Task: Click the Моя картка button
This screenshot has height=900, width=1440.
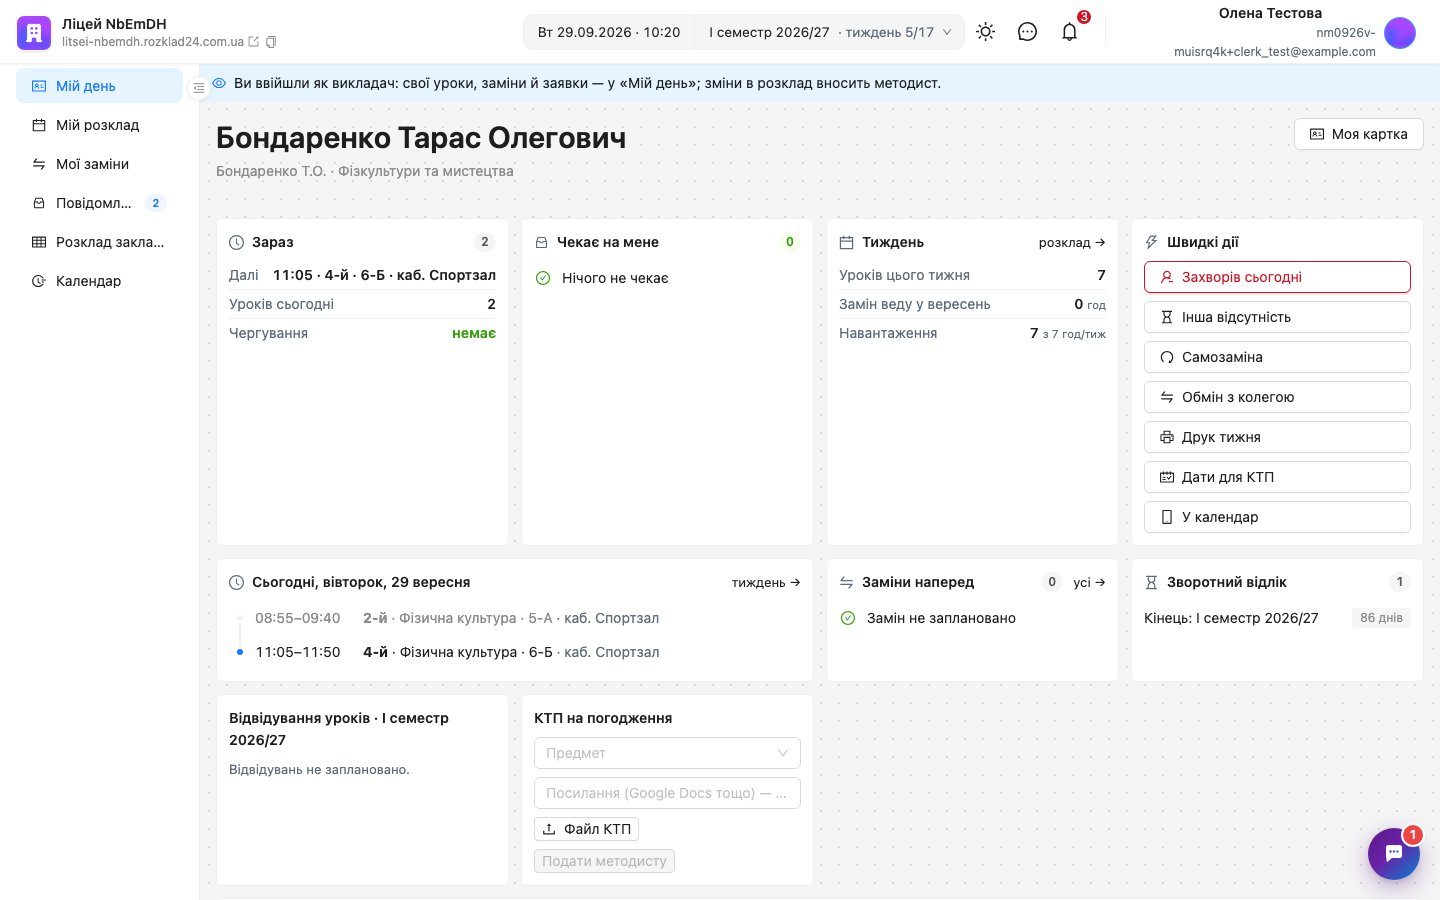Action: 1359,134
